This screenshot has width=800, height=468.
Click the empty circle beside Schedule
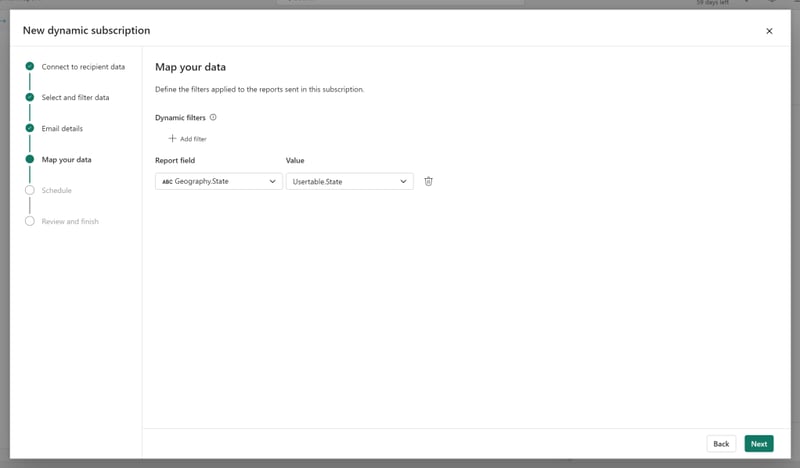point(30,190)
